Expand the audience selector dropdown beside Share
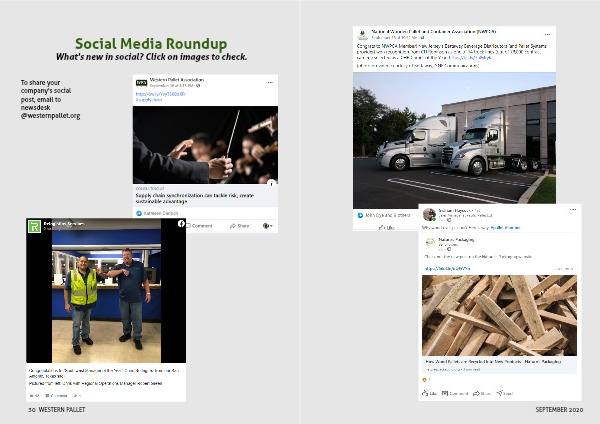 pyautogui.click(x=267, y=226)
